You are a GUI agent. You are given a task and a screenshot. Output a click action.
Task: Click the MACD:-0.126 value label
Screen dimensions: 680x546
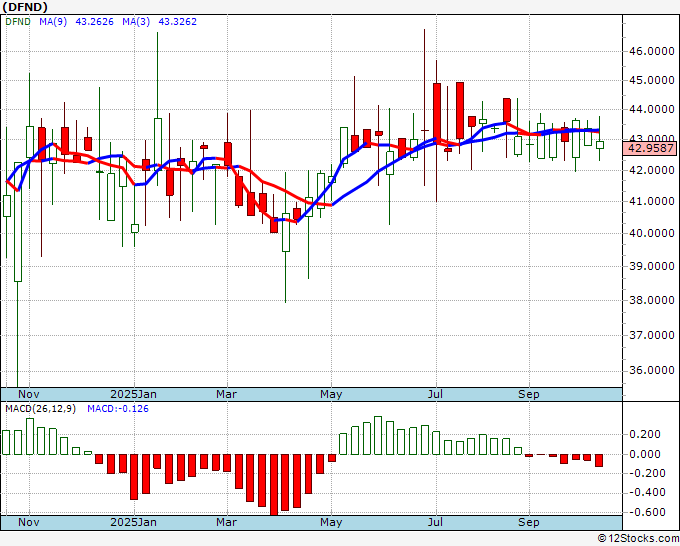click(x=116, y=408)
